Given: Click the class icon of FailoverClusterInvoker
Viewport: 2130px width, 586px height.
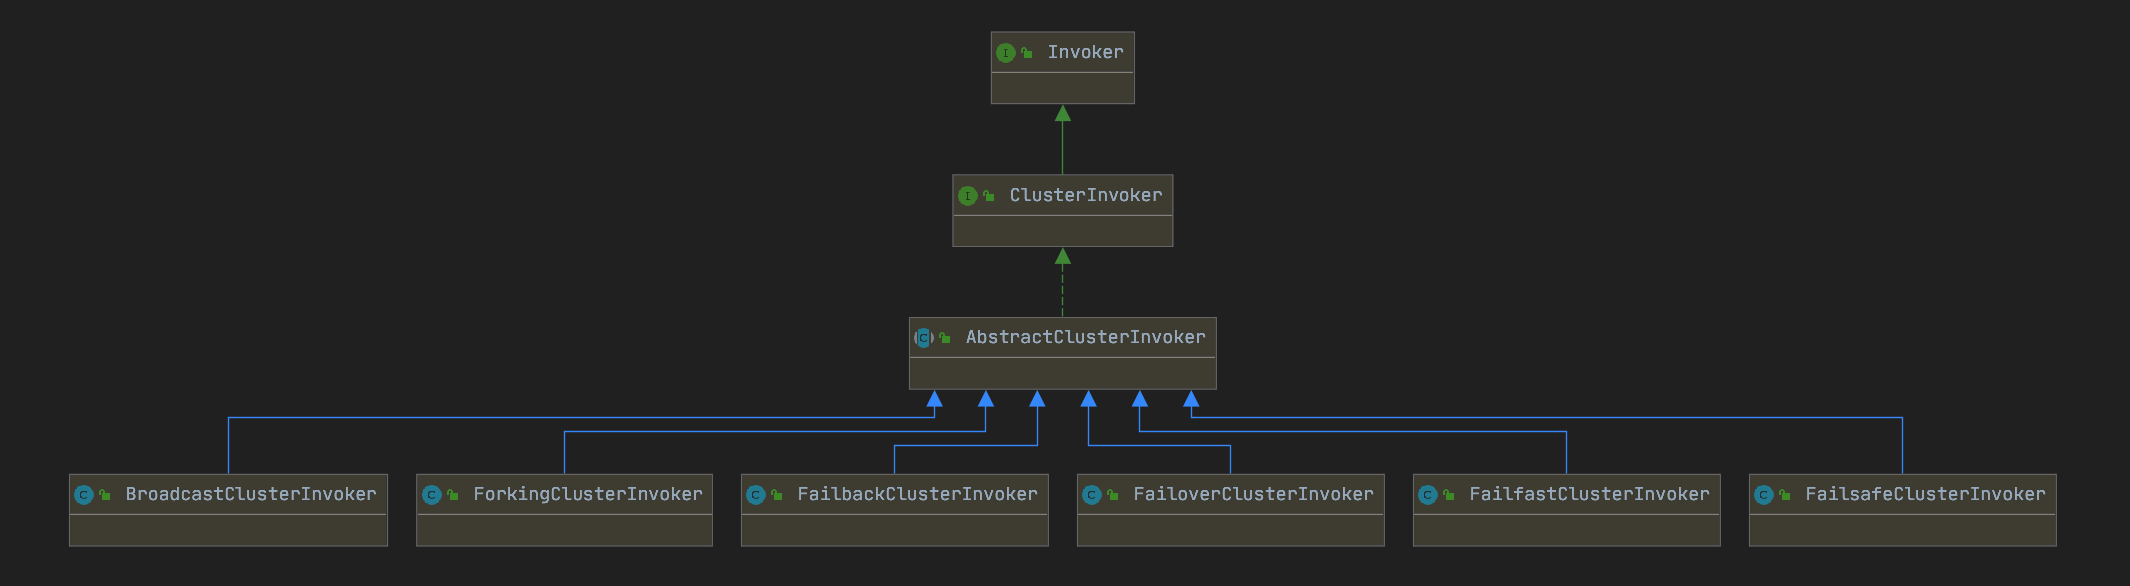Looking at the screenshot, I should [1092, 495].
